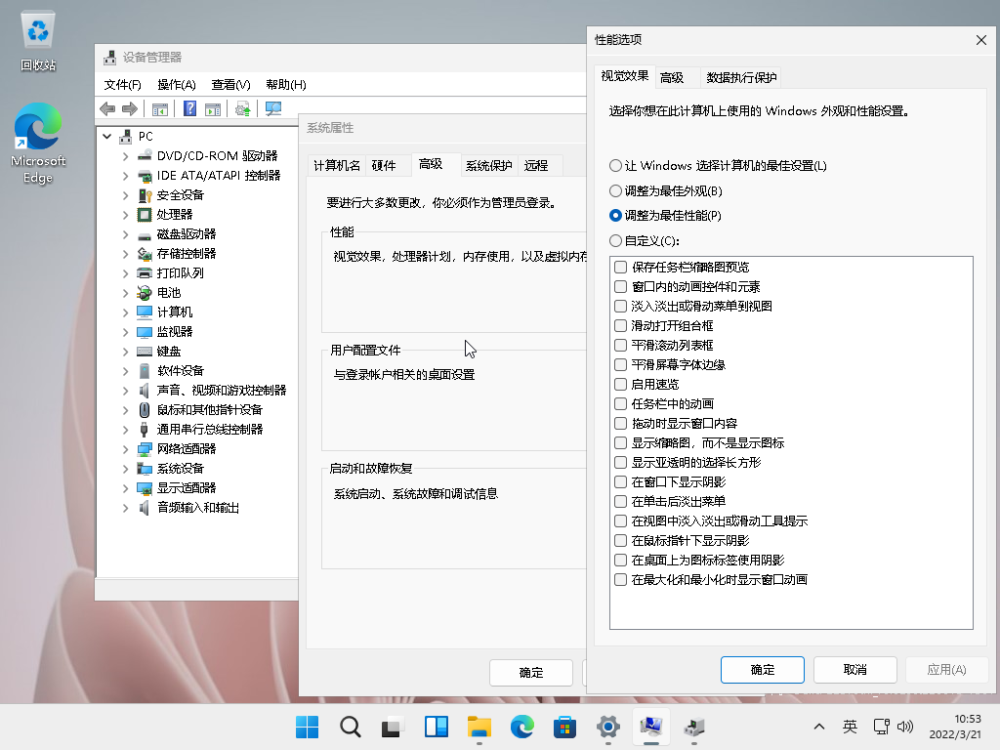Switch to the 数据执行保护 tab

[741, 77]
